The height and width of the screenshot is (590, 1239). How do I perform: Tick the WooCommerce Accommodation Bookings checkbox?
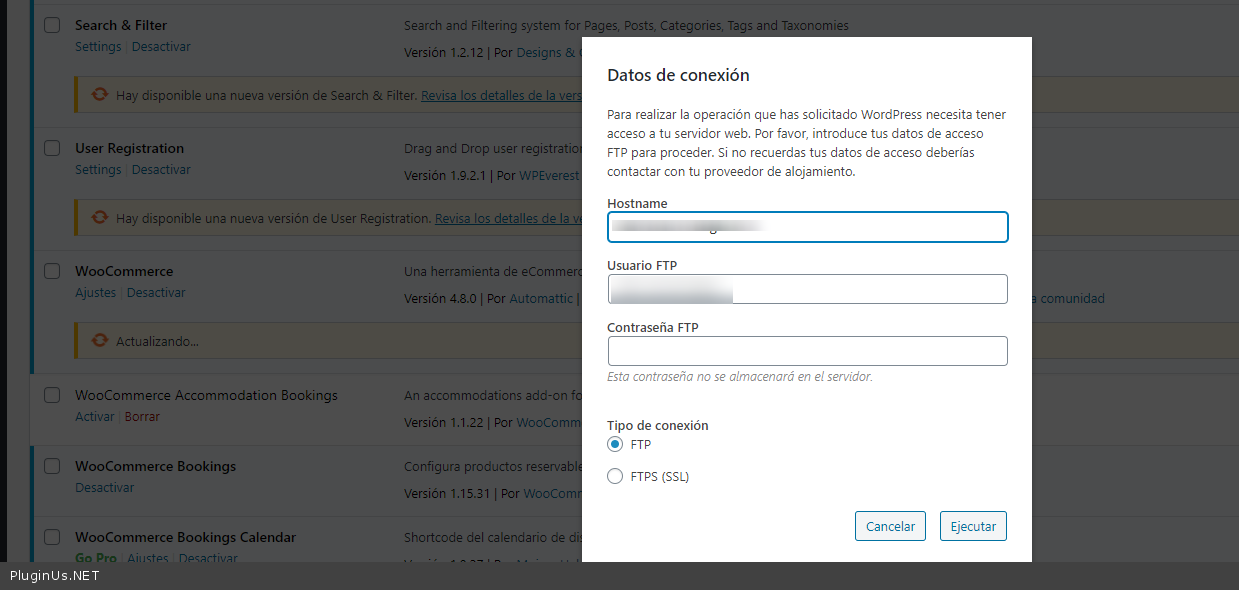[52, 395]
